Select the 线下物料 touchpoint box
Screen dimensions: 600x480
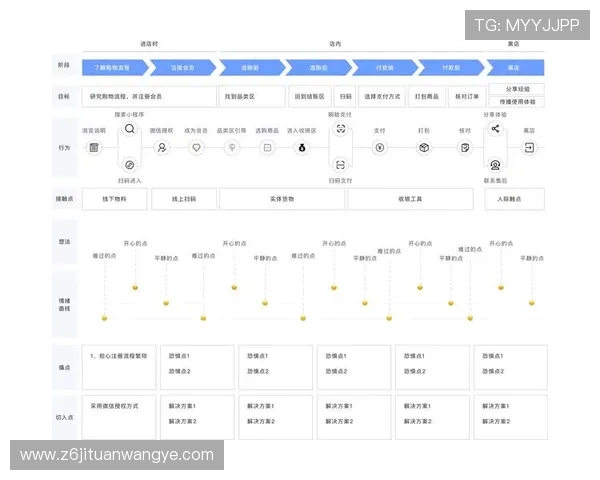[x=114, y=199]
